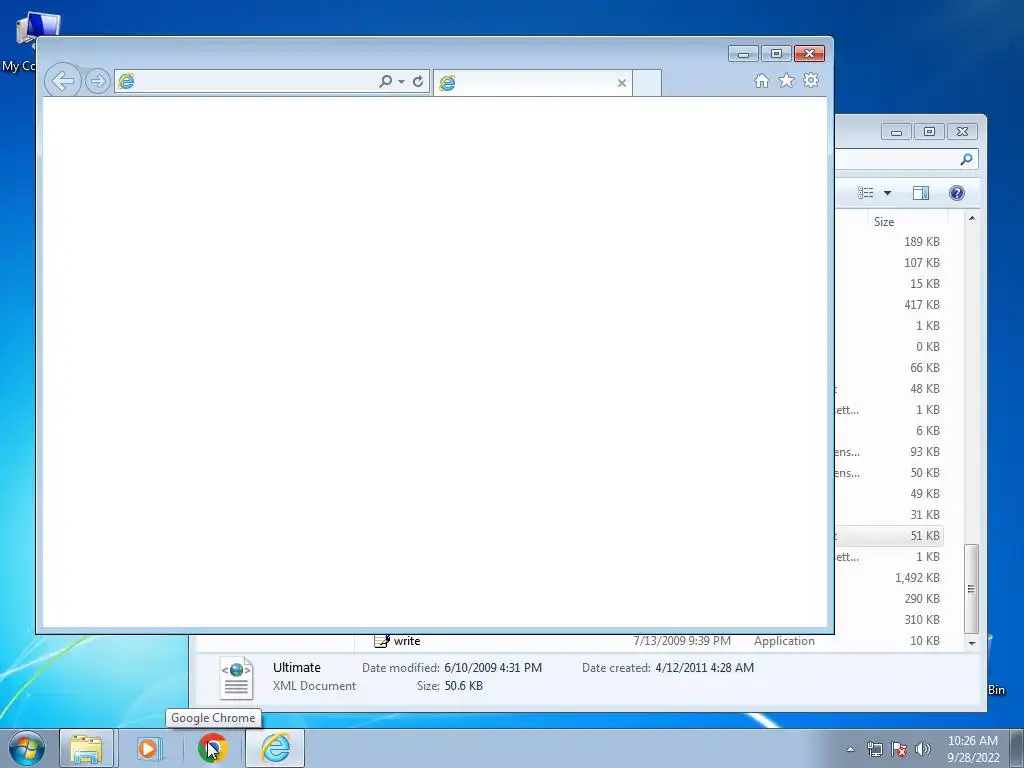
Task: Click the Ultimate XML document icon
Action: pos(236,678)
